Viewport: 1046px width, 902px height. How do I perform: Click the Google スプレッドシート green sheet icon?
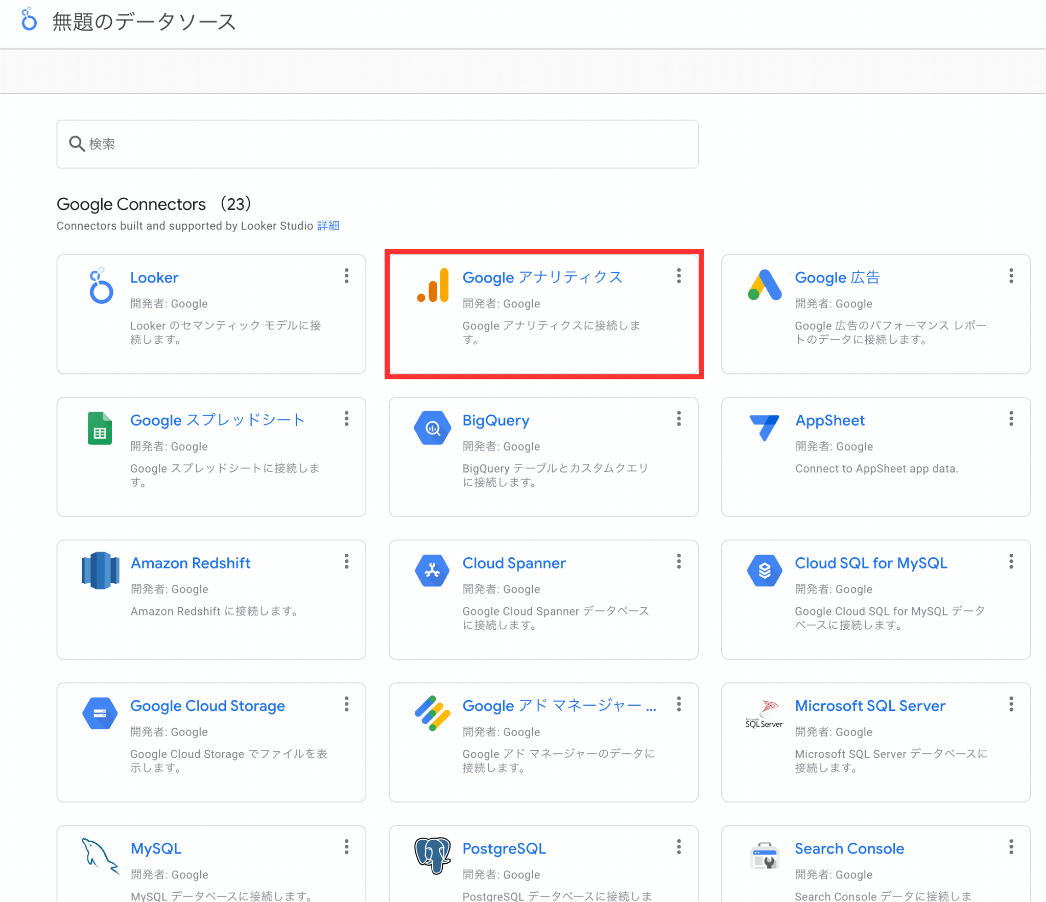(x=100, y=428)
